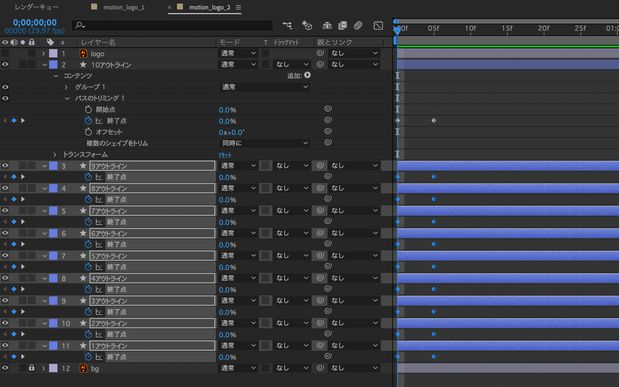
Task: Click 10f mark on the time ruler
Action: coord(470,28)
